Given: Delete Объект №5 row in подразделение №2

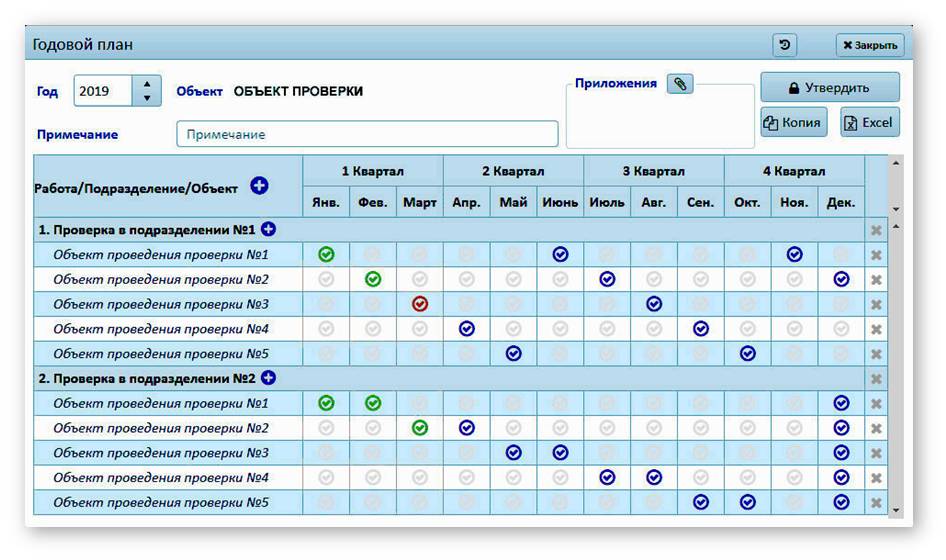Looking at the screenshot, I should tap(876, 503).
